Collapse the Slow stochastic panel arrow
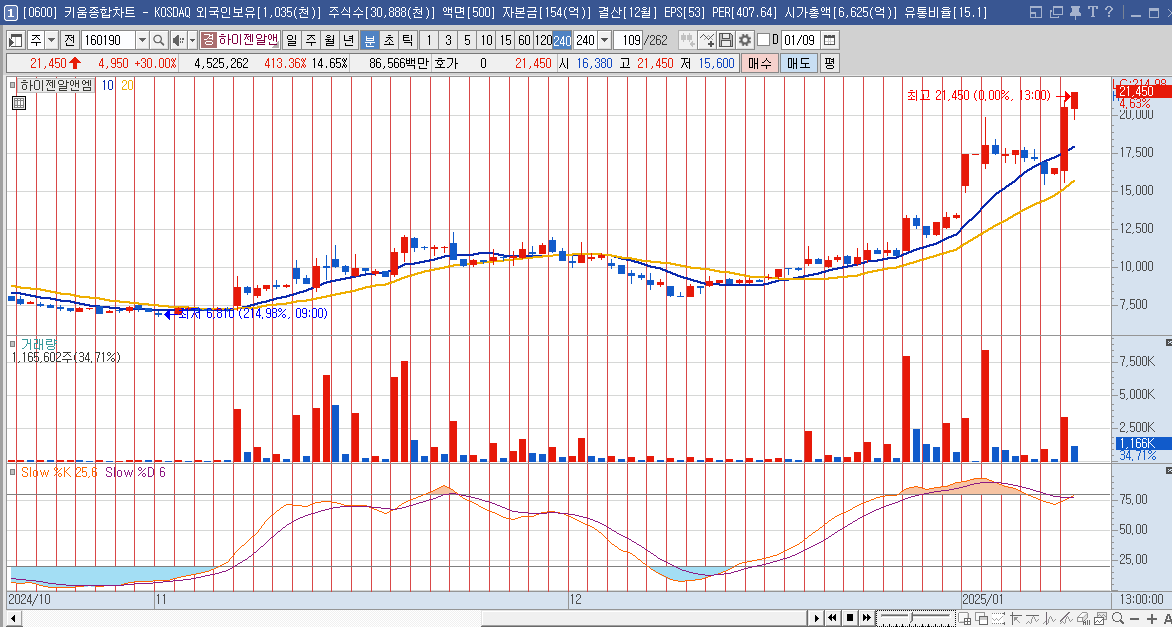This screenshot has height=627, width=1172. [x=1168, y=471]
